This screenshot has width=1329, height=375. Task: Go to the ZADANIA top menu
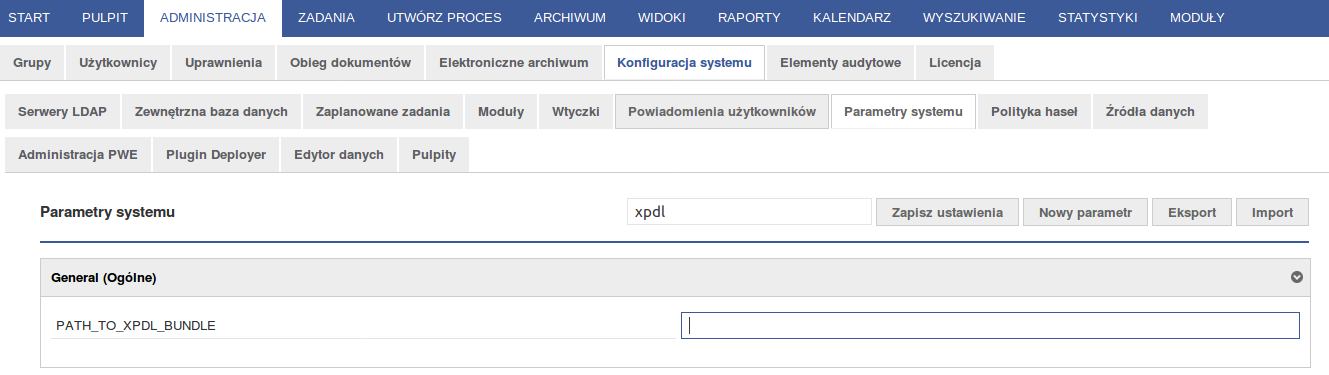(326, 18)
